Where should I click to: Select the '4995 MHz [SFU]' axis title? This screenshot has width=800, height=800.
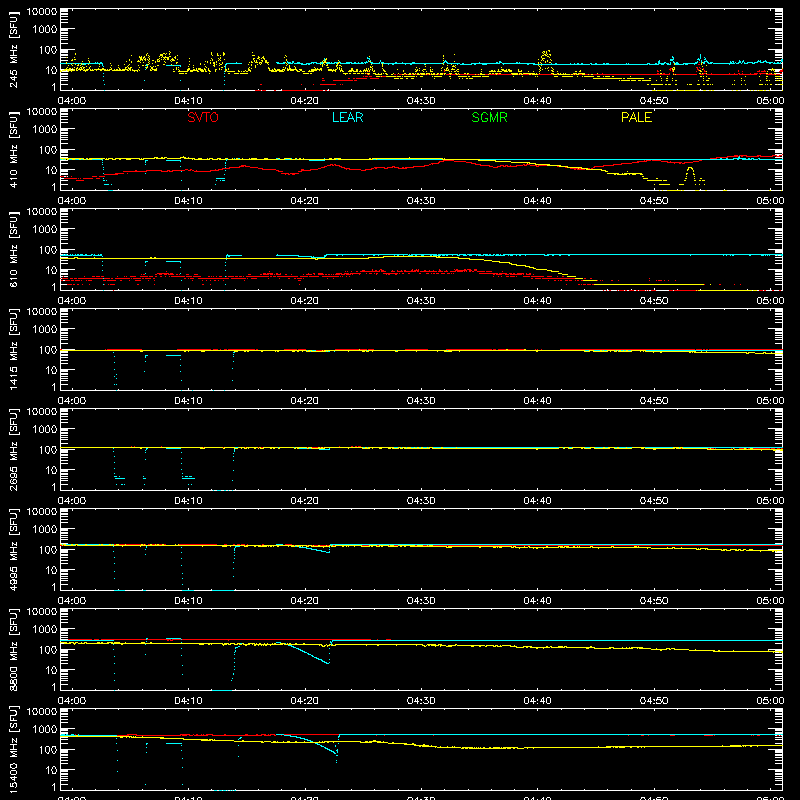13,549
